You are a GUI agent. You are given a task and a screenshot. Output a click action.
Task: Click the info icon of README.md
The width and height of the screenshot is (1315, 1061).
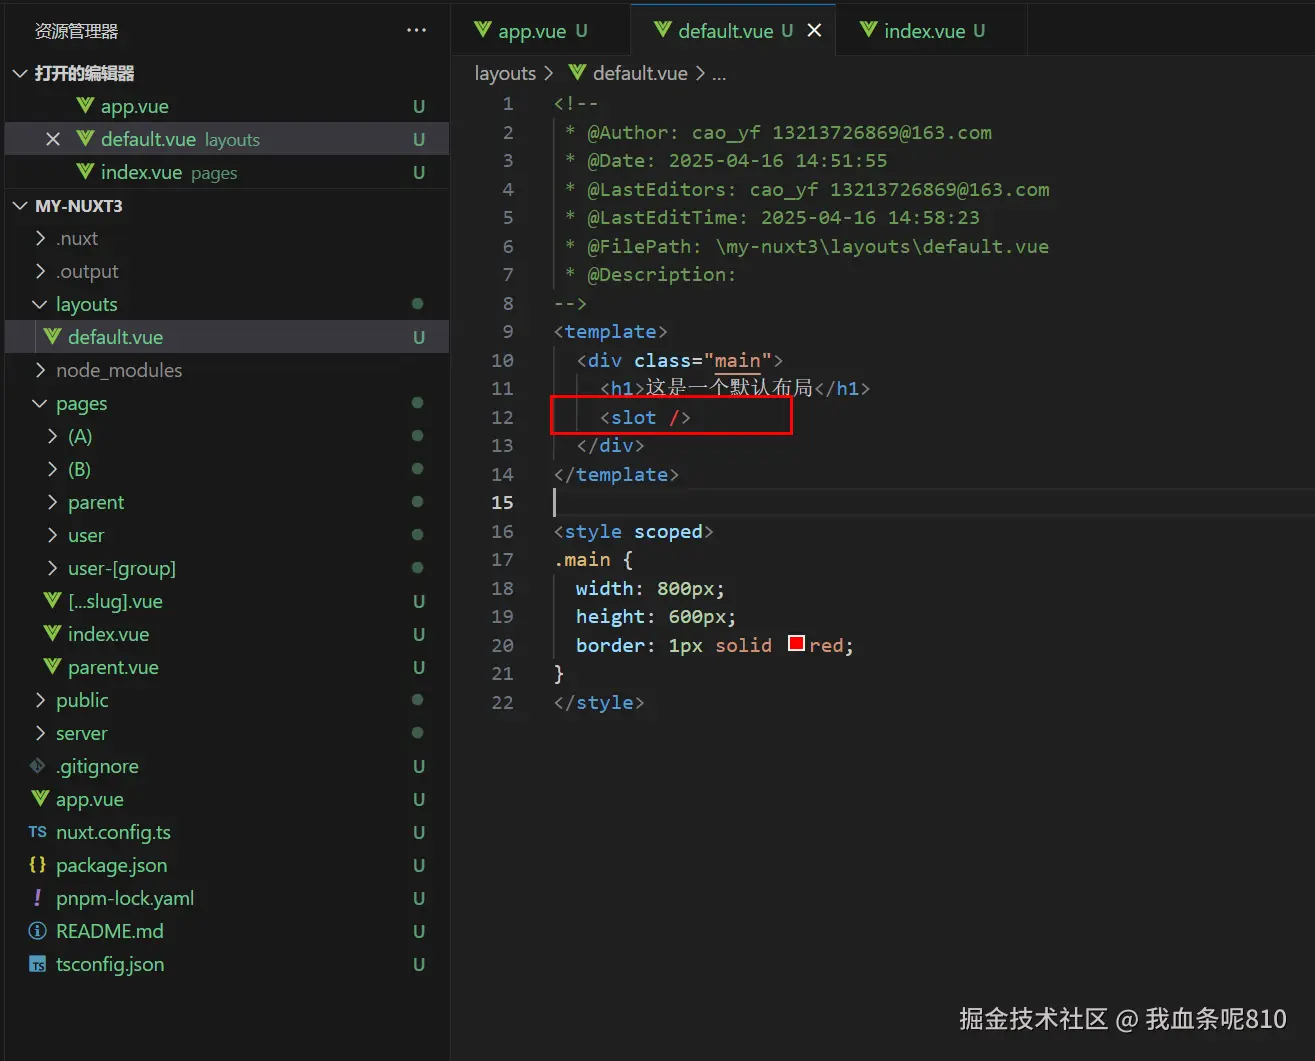38,931
